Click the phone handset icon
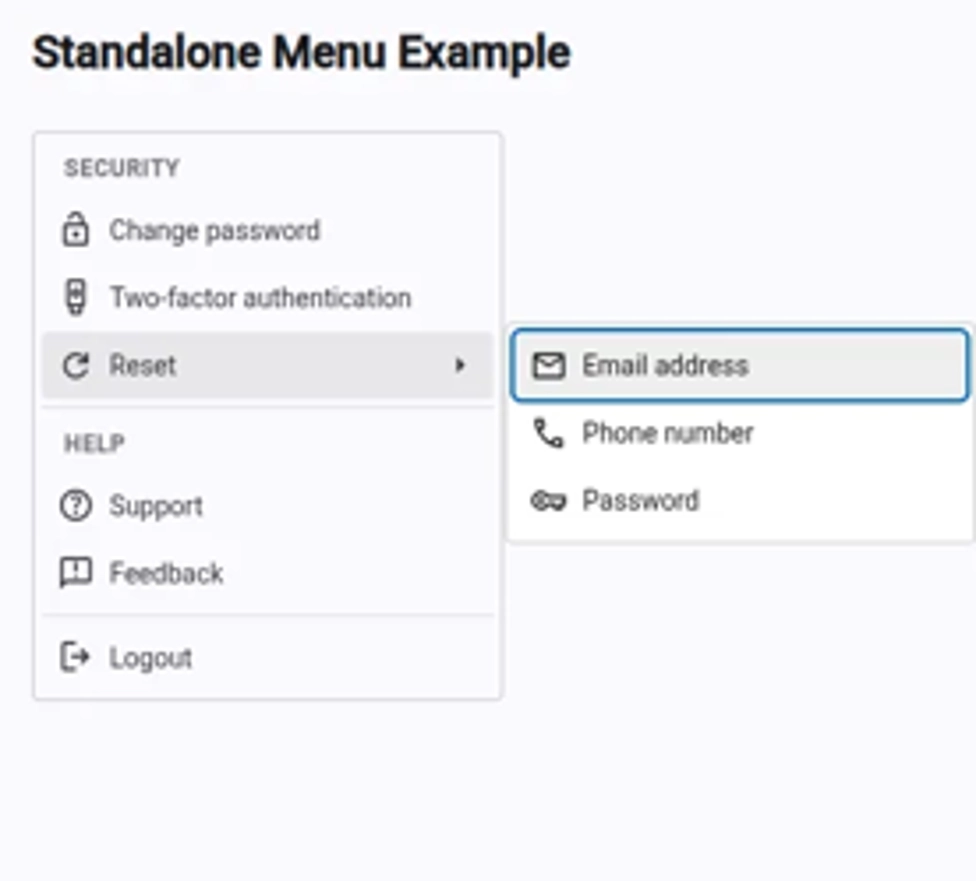The width and height of the screenshot is (977, 881). point(548,434)
